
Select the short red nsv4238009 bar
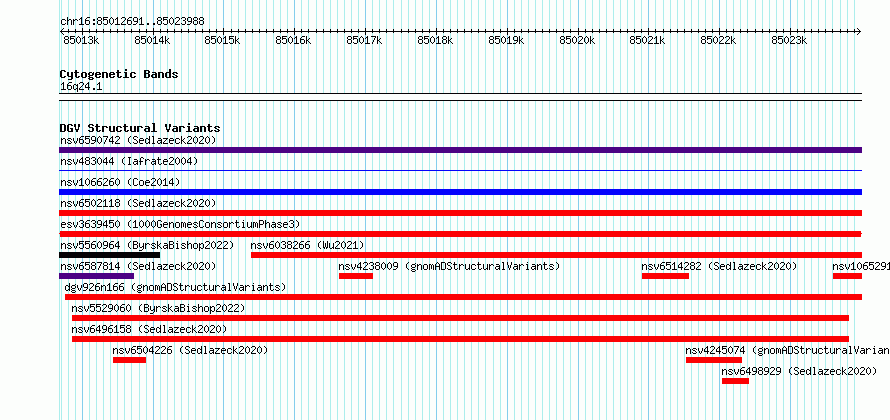[x=356, y=276]
